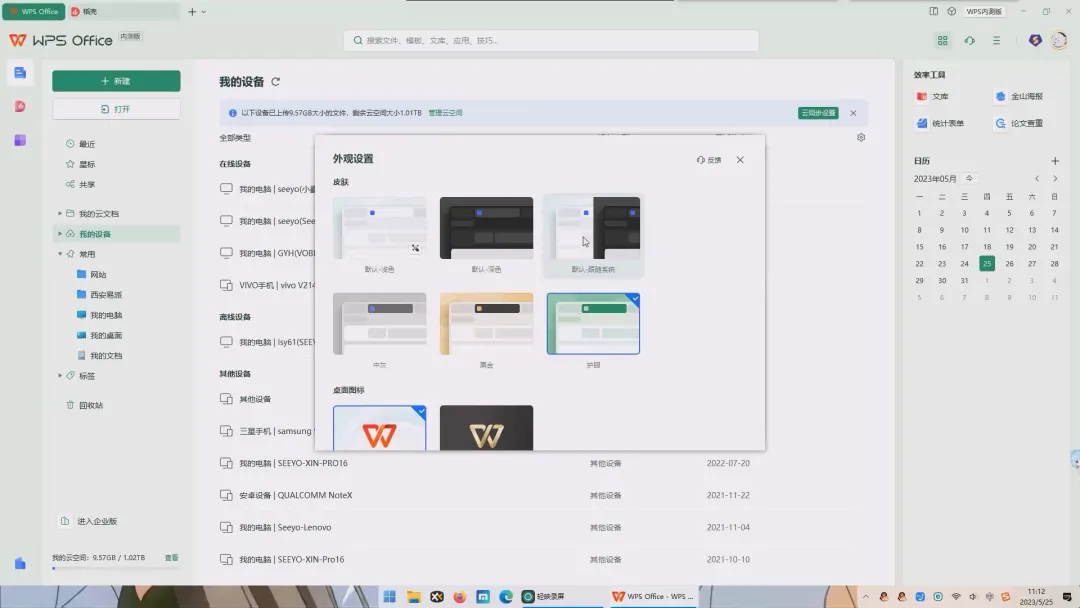Go to previous calendar month
Viewport: 1080px width, 608px height.
pos(1037,178)
